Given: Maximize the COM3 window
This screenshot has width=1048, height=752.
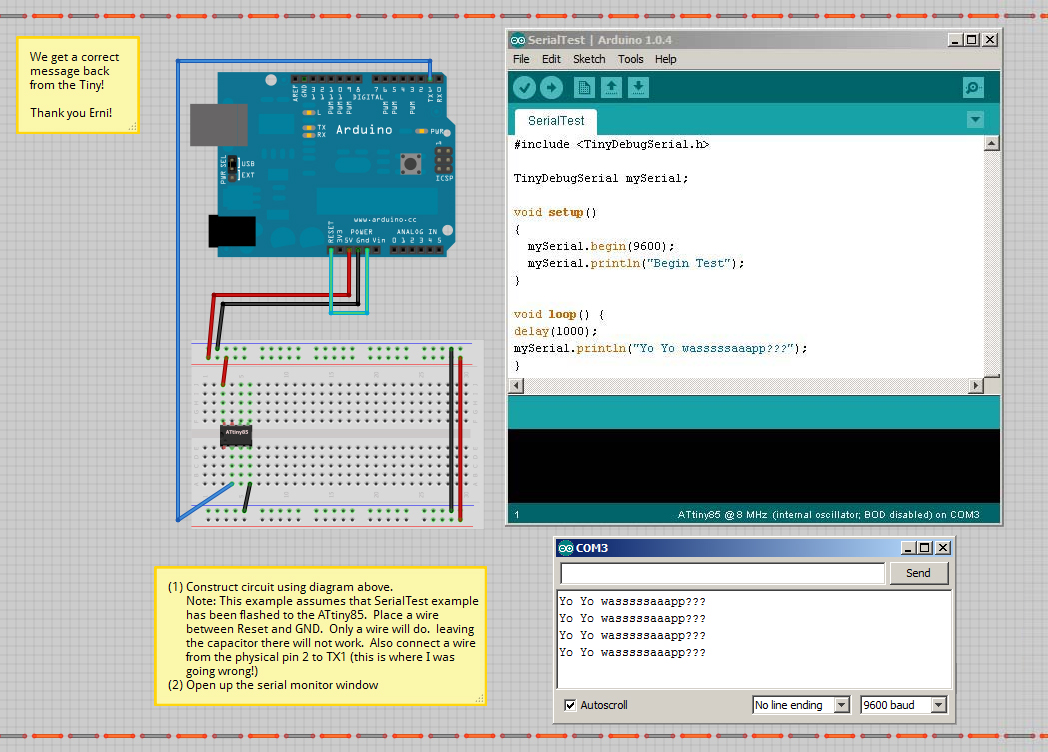Looking at the screenshot, I should [x=925, y=548].
